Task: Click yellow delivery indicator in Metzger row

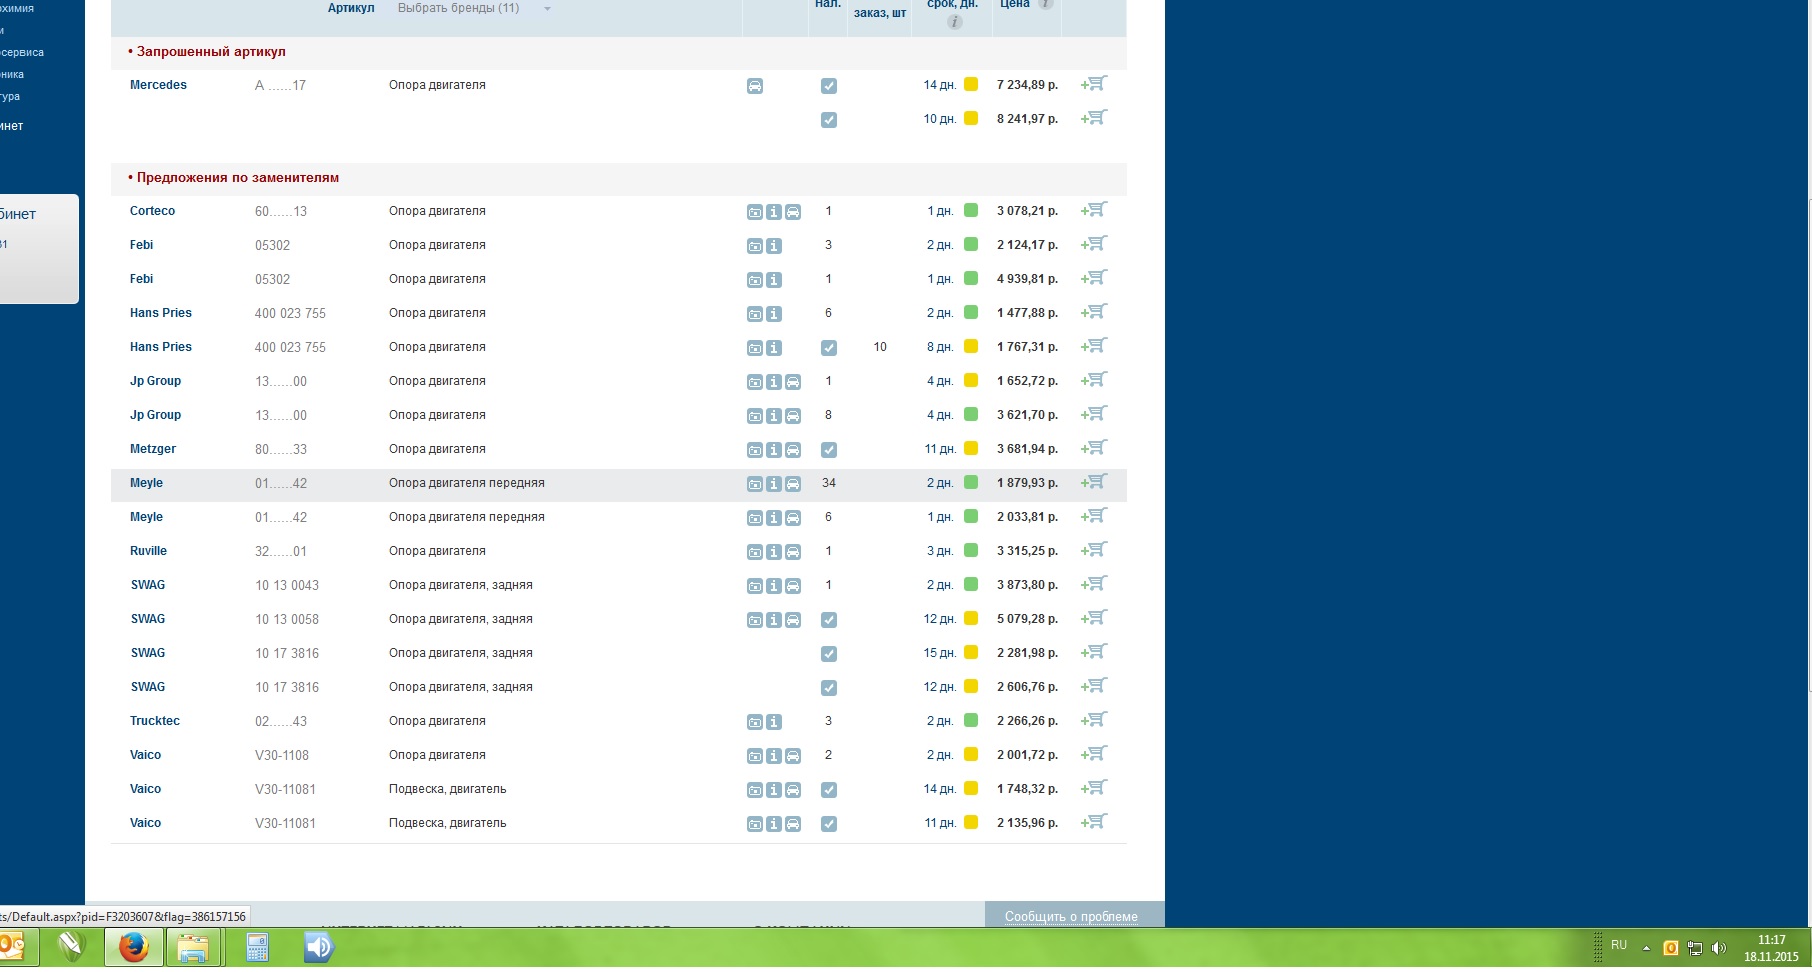Action: [971, 448]
